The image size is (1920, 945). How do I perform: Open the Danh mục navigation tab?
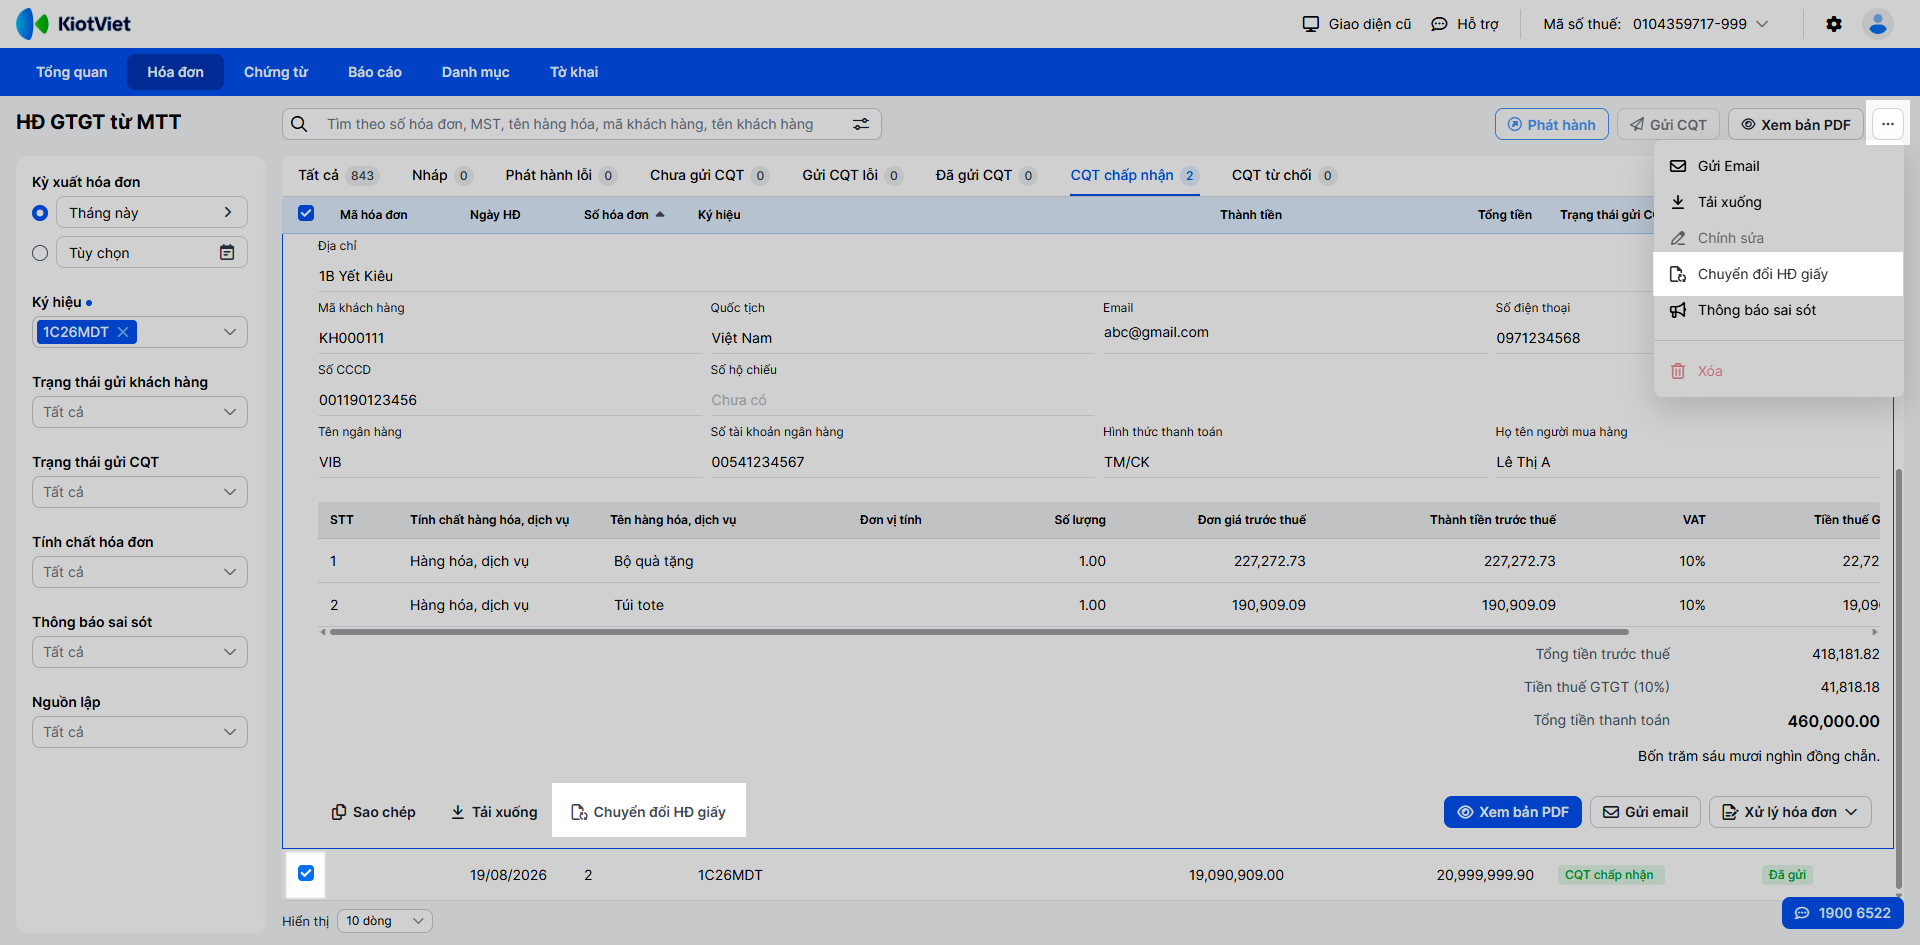click(476, 72)
